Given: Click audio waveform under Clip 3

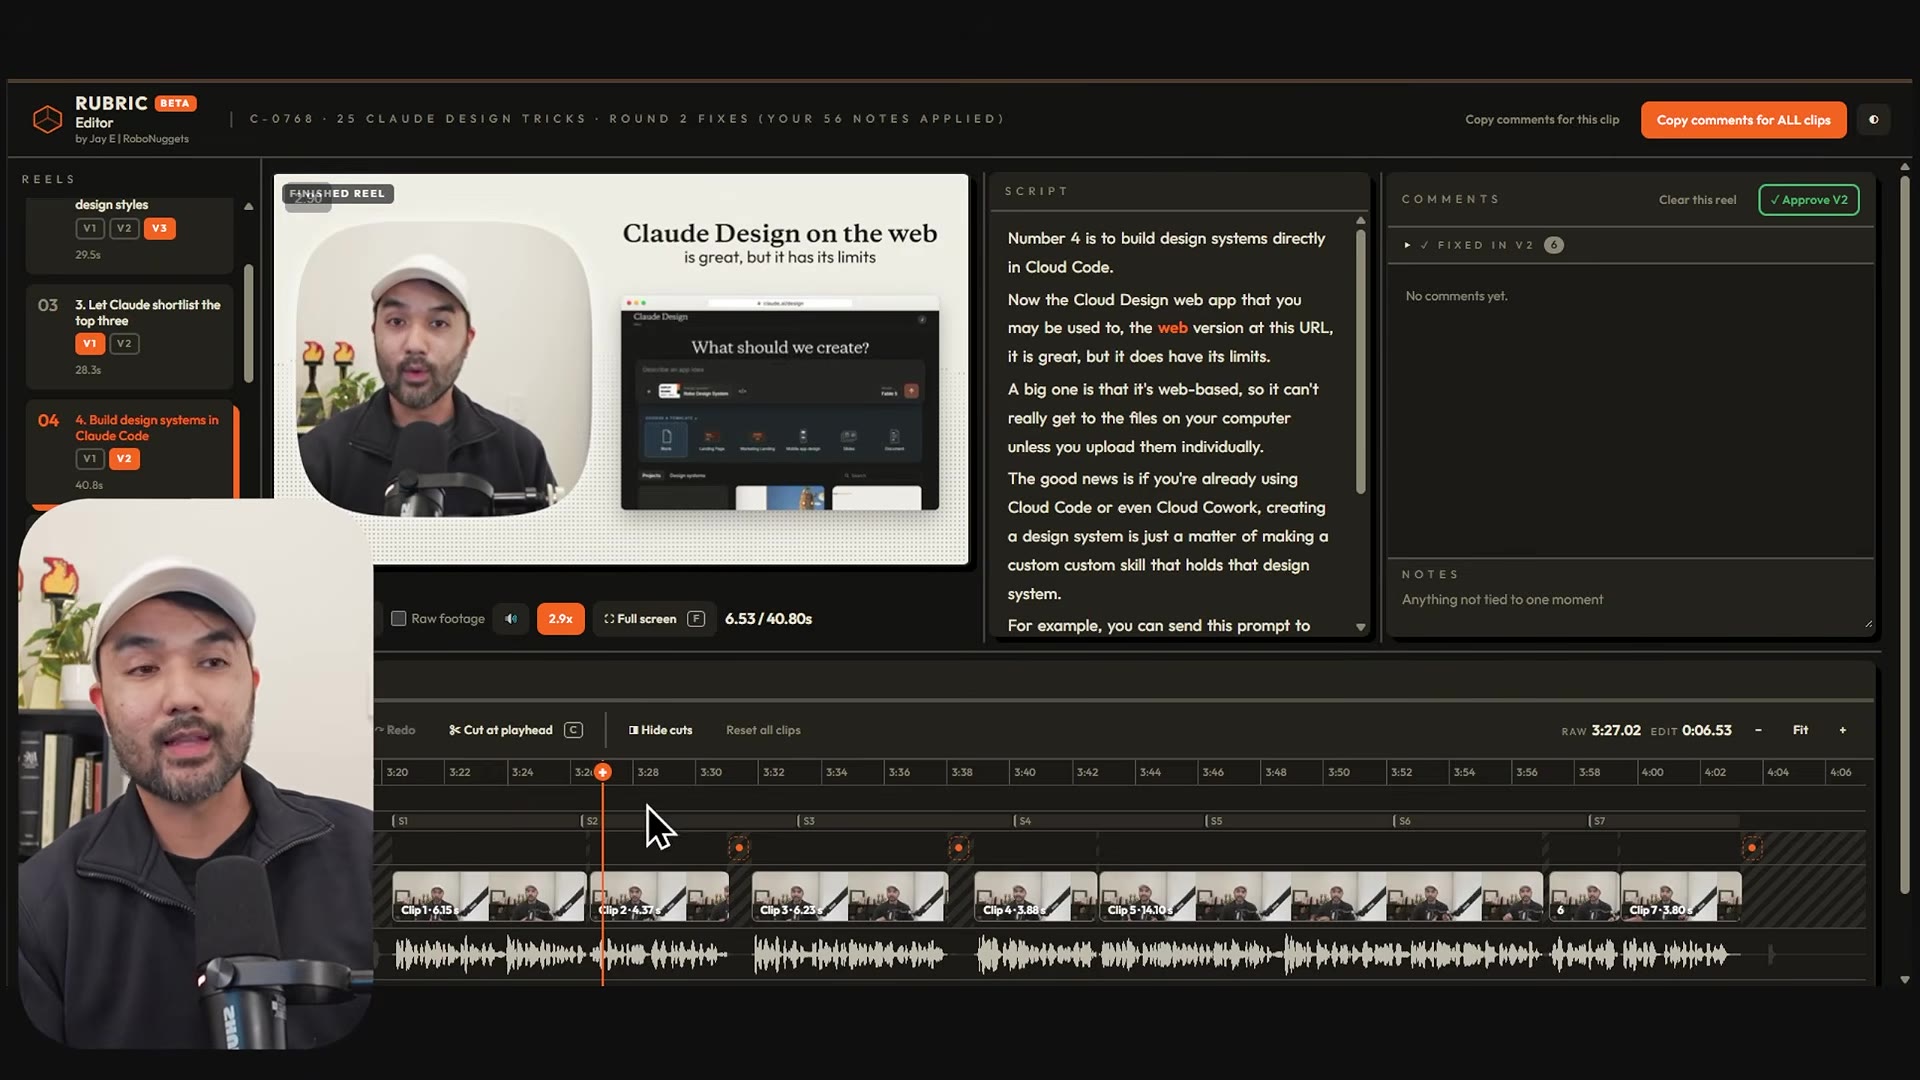Looking at the screenshot, I should 849,956.
